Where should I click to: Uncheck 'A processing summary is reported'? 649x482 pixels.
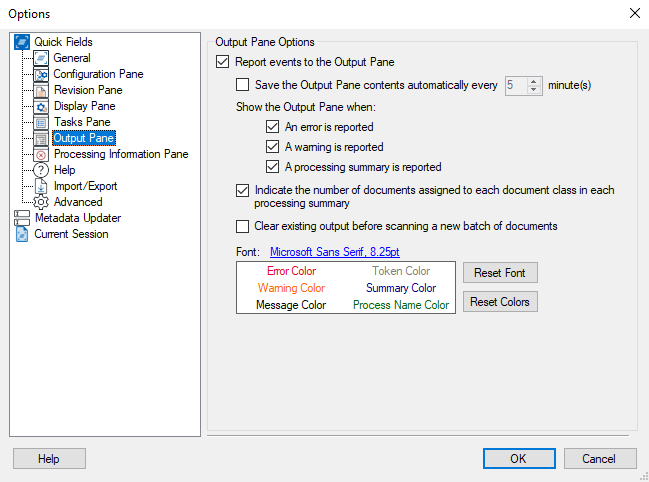click(272, 167)
